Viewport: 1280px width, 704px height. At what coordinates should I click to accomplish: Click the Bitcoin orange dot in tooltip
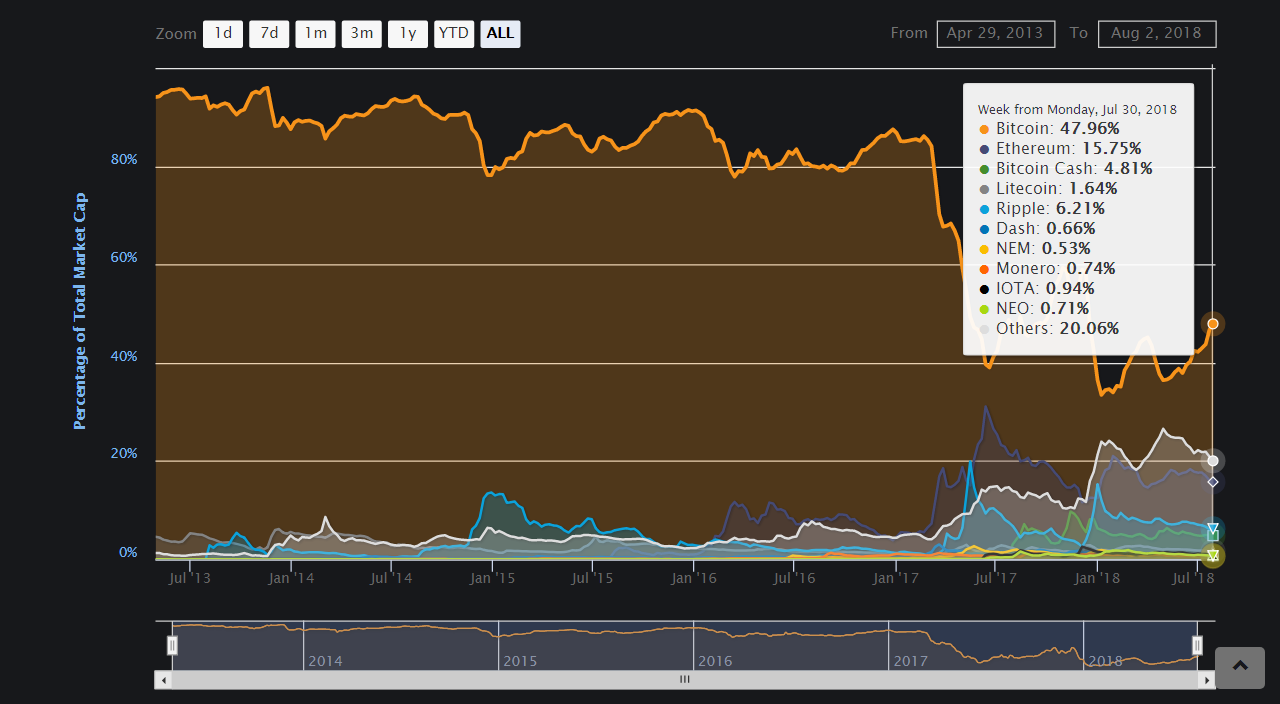coord(985,129)
